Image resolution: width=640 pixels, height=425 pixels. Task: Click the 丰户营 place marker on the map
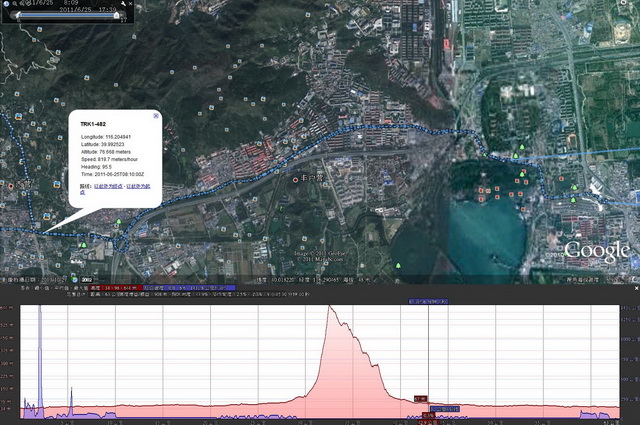click(296, 180)
